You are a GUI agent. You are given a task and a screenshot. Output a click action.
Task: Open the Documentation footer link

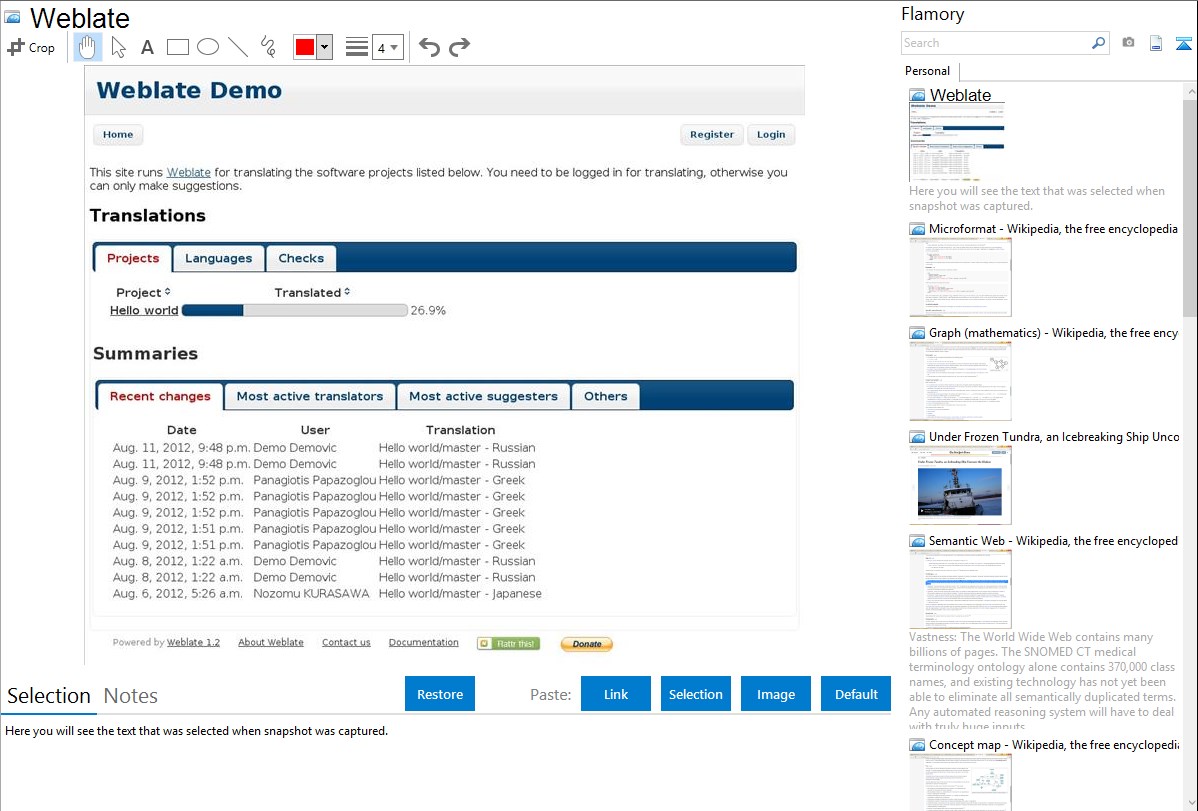click(x=423, y=643)
